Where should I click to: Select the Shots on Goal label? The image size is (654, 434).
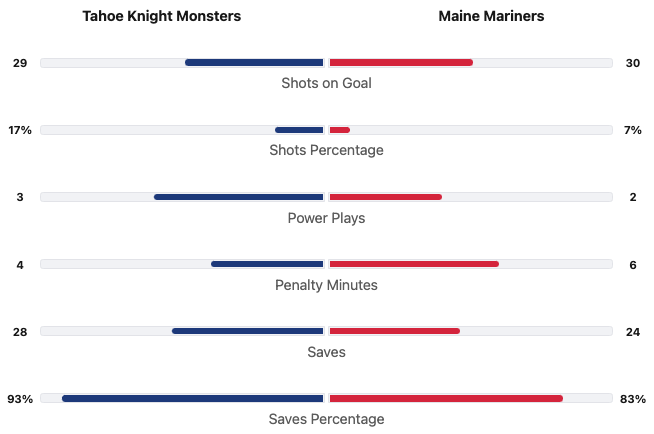[x=326, y=83]
